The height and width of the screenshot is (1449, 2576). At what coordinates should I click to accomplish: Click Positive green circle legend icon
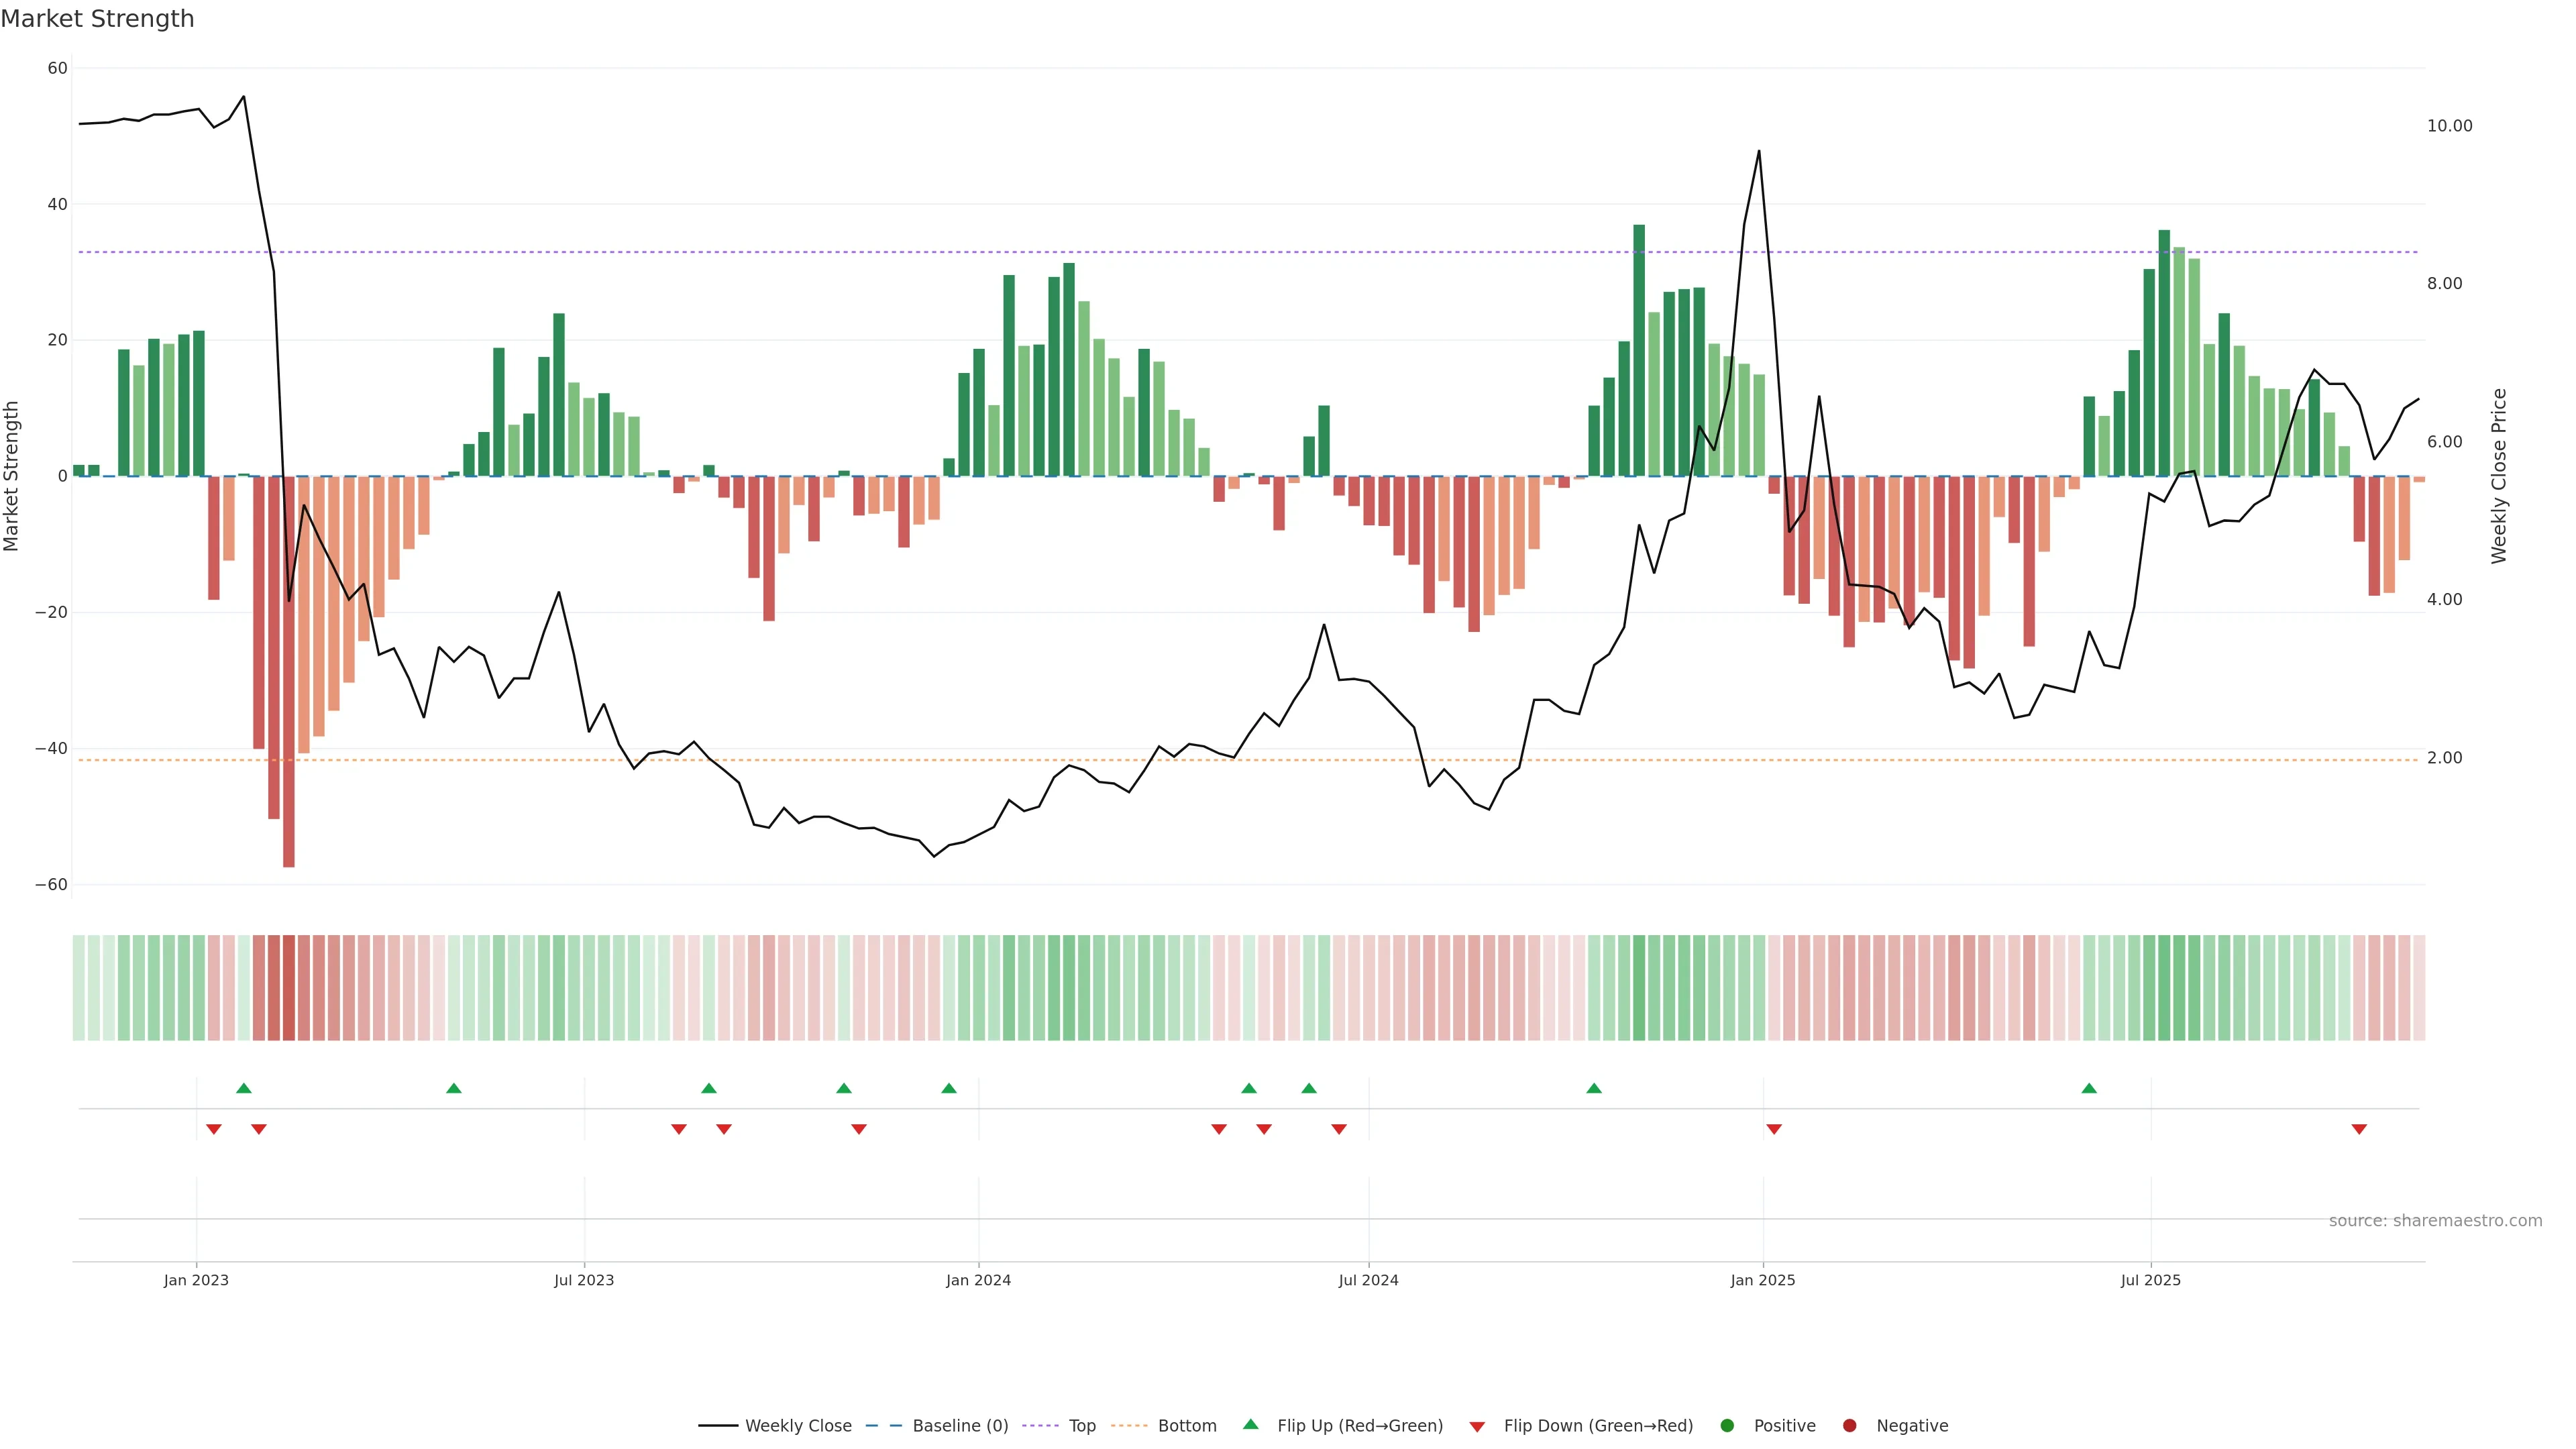click(1727, 1426)
